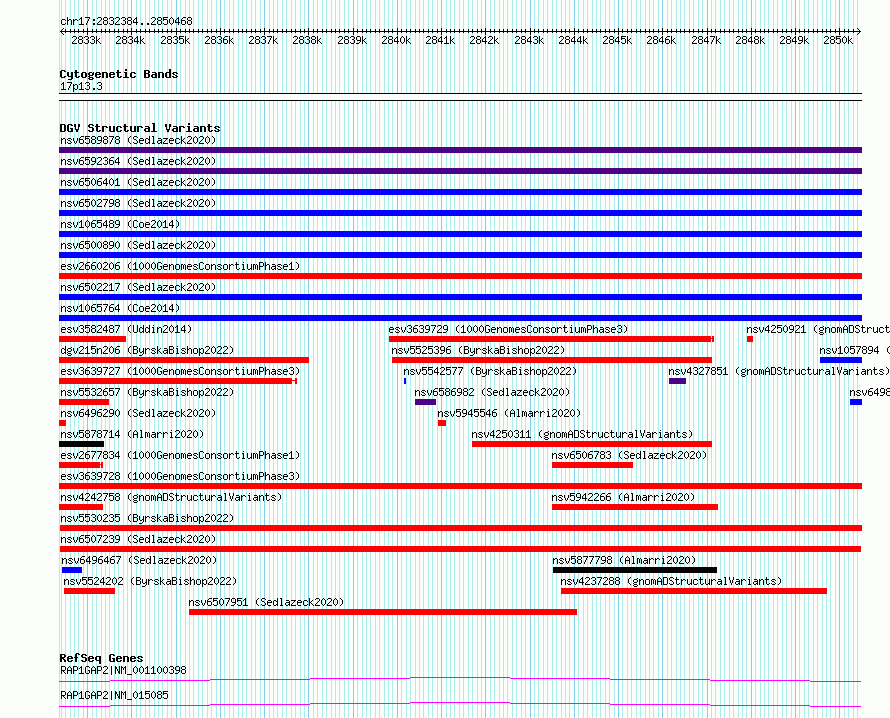Open nsv5524202 (ByrskaBishop2022) variant
This screenshot has width=890, height=718.
(150, 581)
